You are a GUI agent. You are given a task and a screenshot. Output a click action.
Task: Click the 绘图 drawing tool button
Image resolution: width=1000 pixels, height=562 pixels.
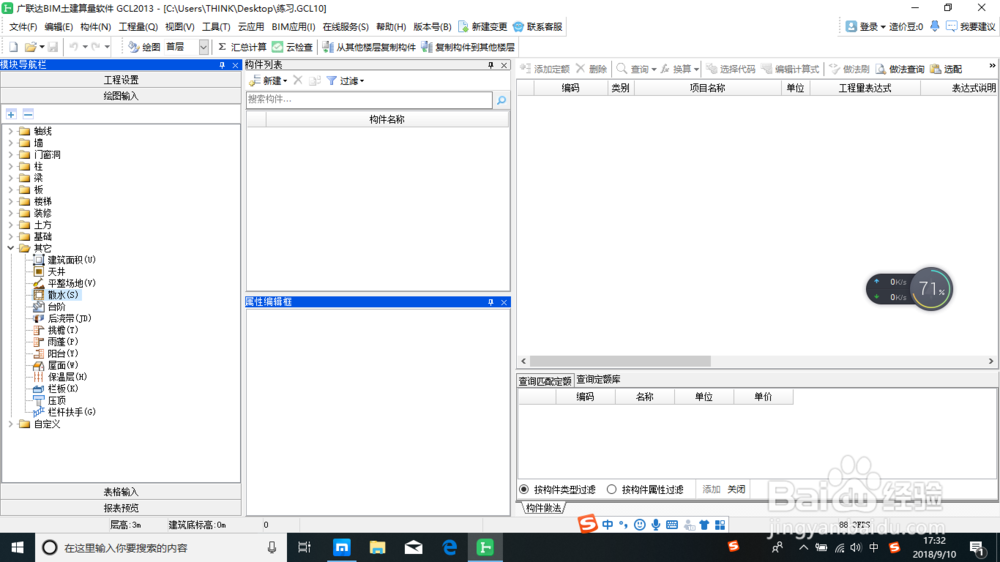(x=143, y=47)
